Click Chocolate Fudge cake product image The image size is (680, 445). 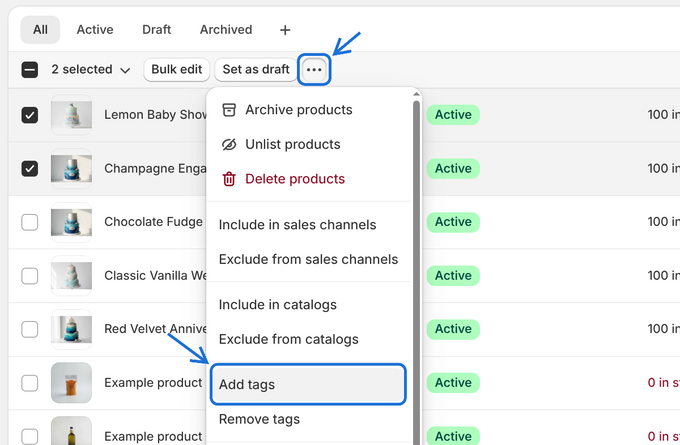coord(71,222)
